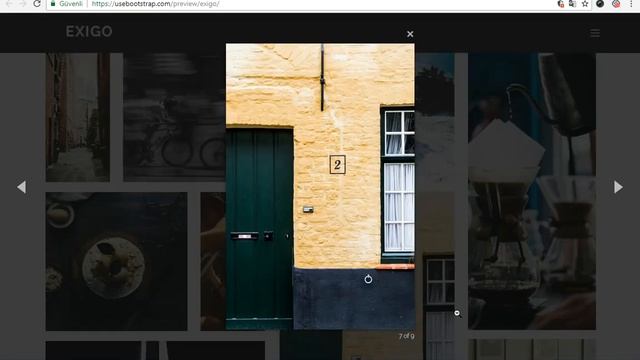Select the coffee chemex thumbnail
640x360 pixels.
click(x=532, y=191)
